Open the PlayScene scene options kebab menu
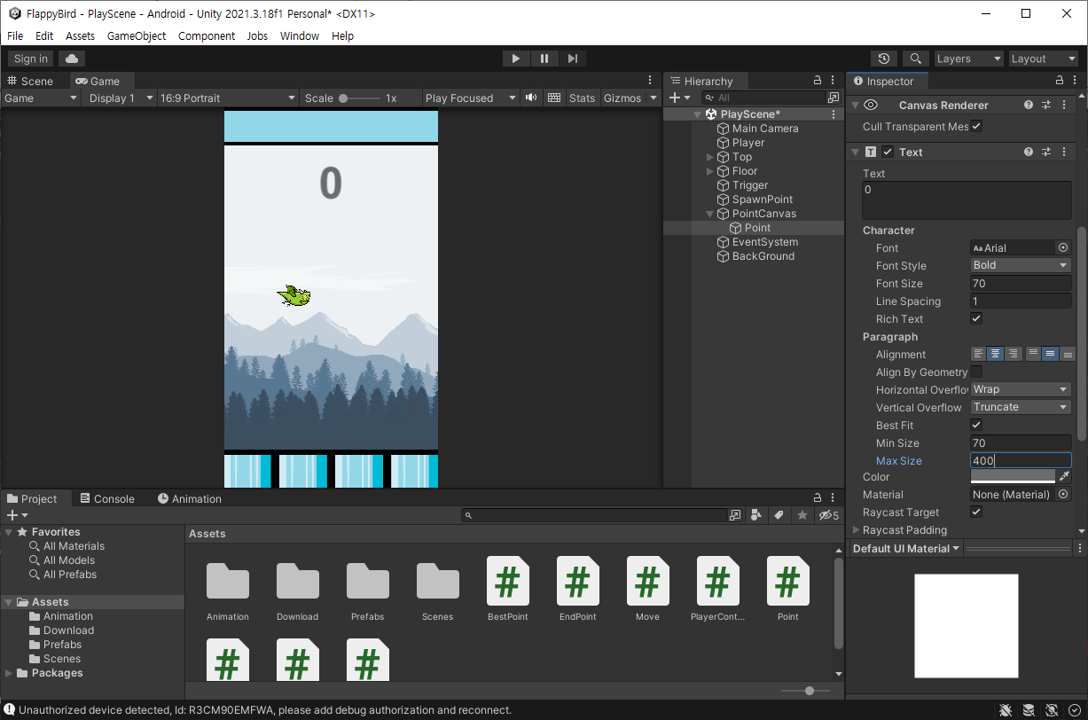Image resolution: width=1088 pixels, height=720 pixels. [x=833, y=114]
